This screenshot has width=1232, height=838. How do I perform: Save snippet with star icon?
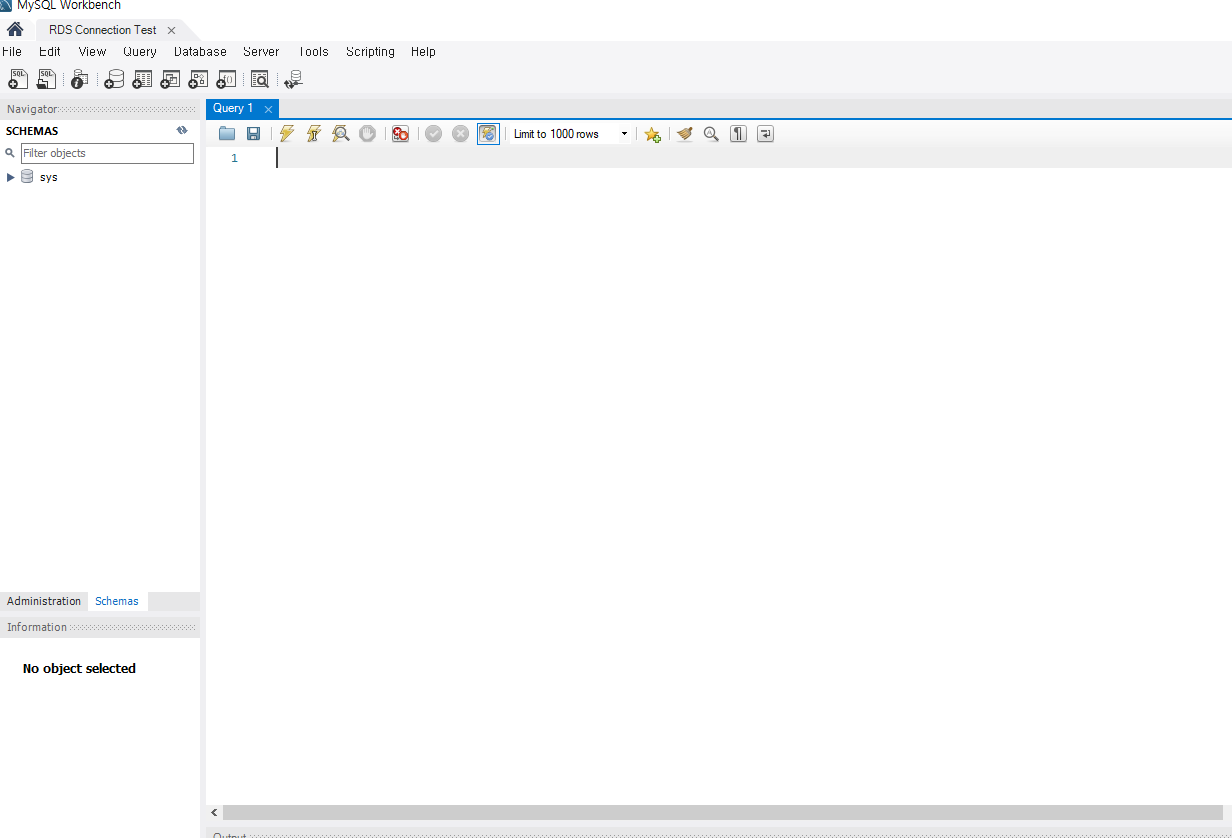coord(653,134)
